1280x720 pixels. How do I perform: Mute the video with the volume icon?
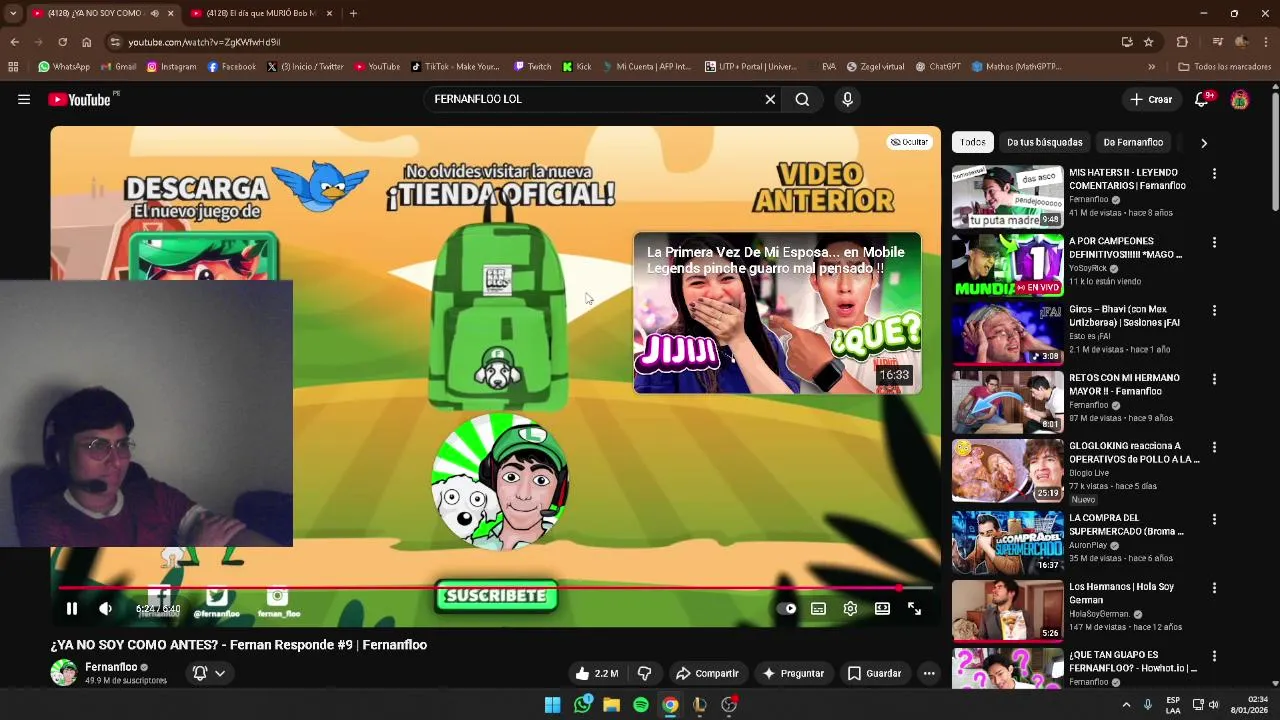[105, 608]
